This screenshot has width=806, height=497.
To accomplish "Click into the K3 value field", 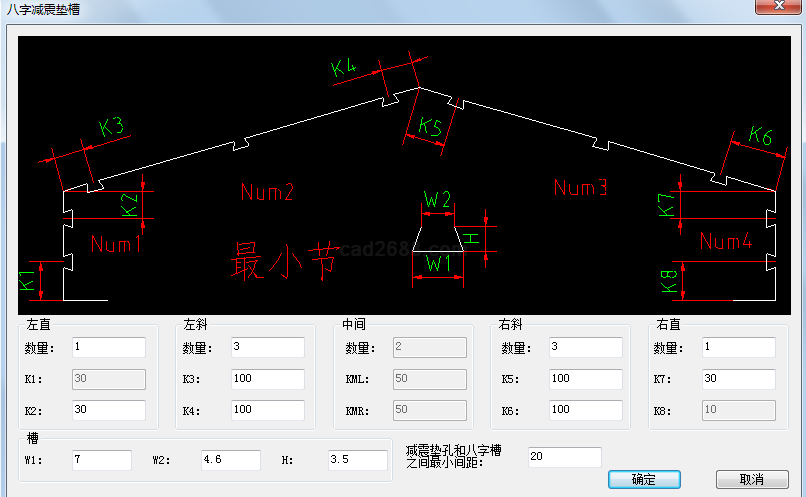I will point(267,379).
